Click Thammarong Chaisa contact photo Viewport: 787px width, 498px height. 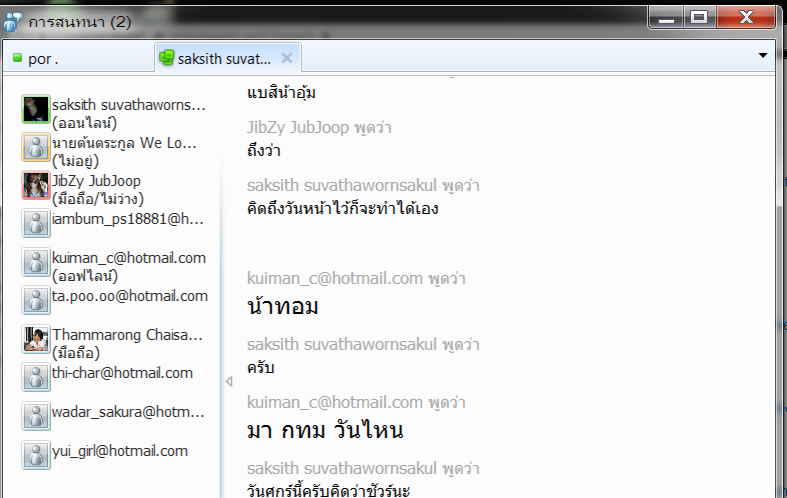36,340
